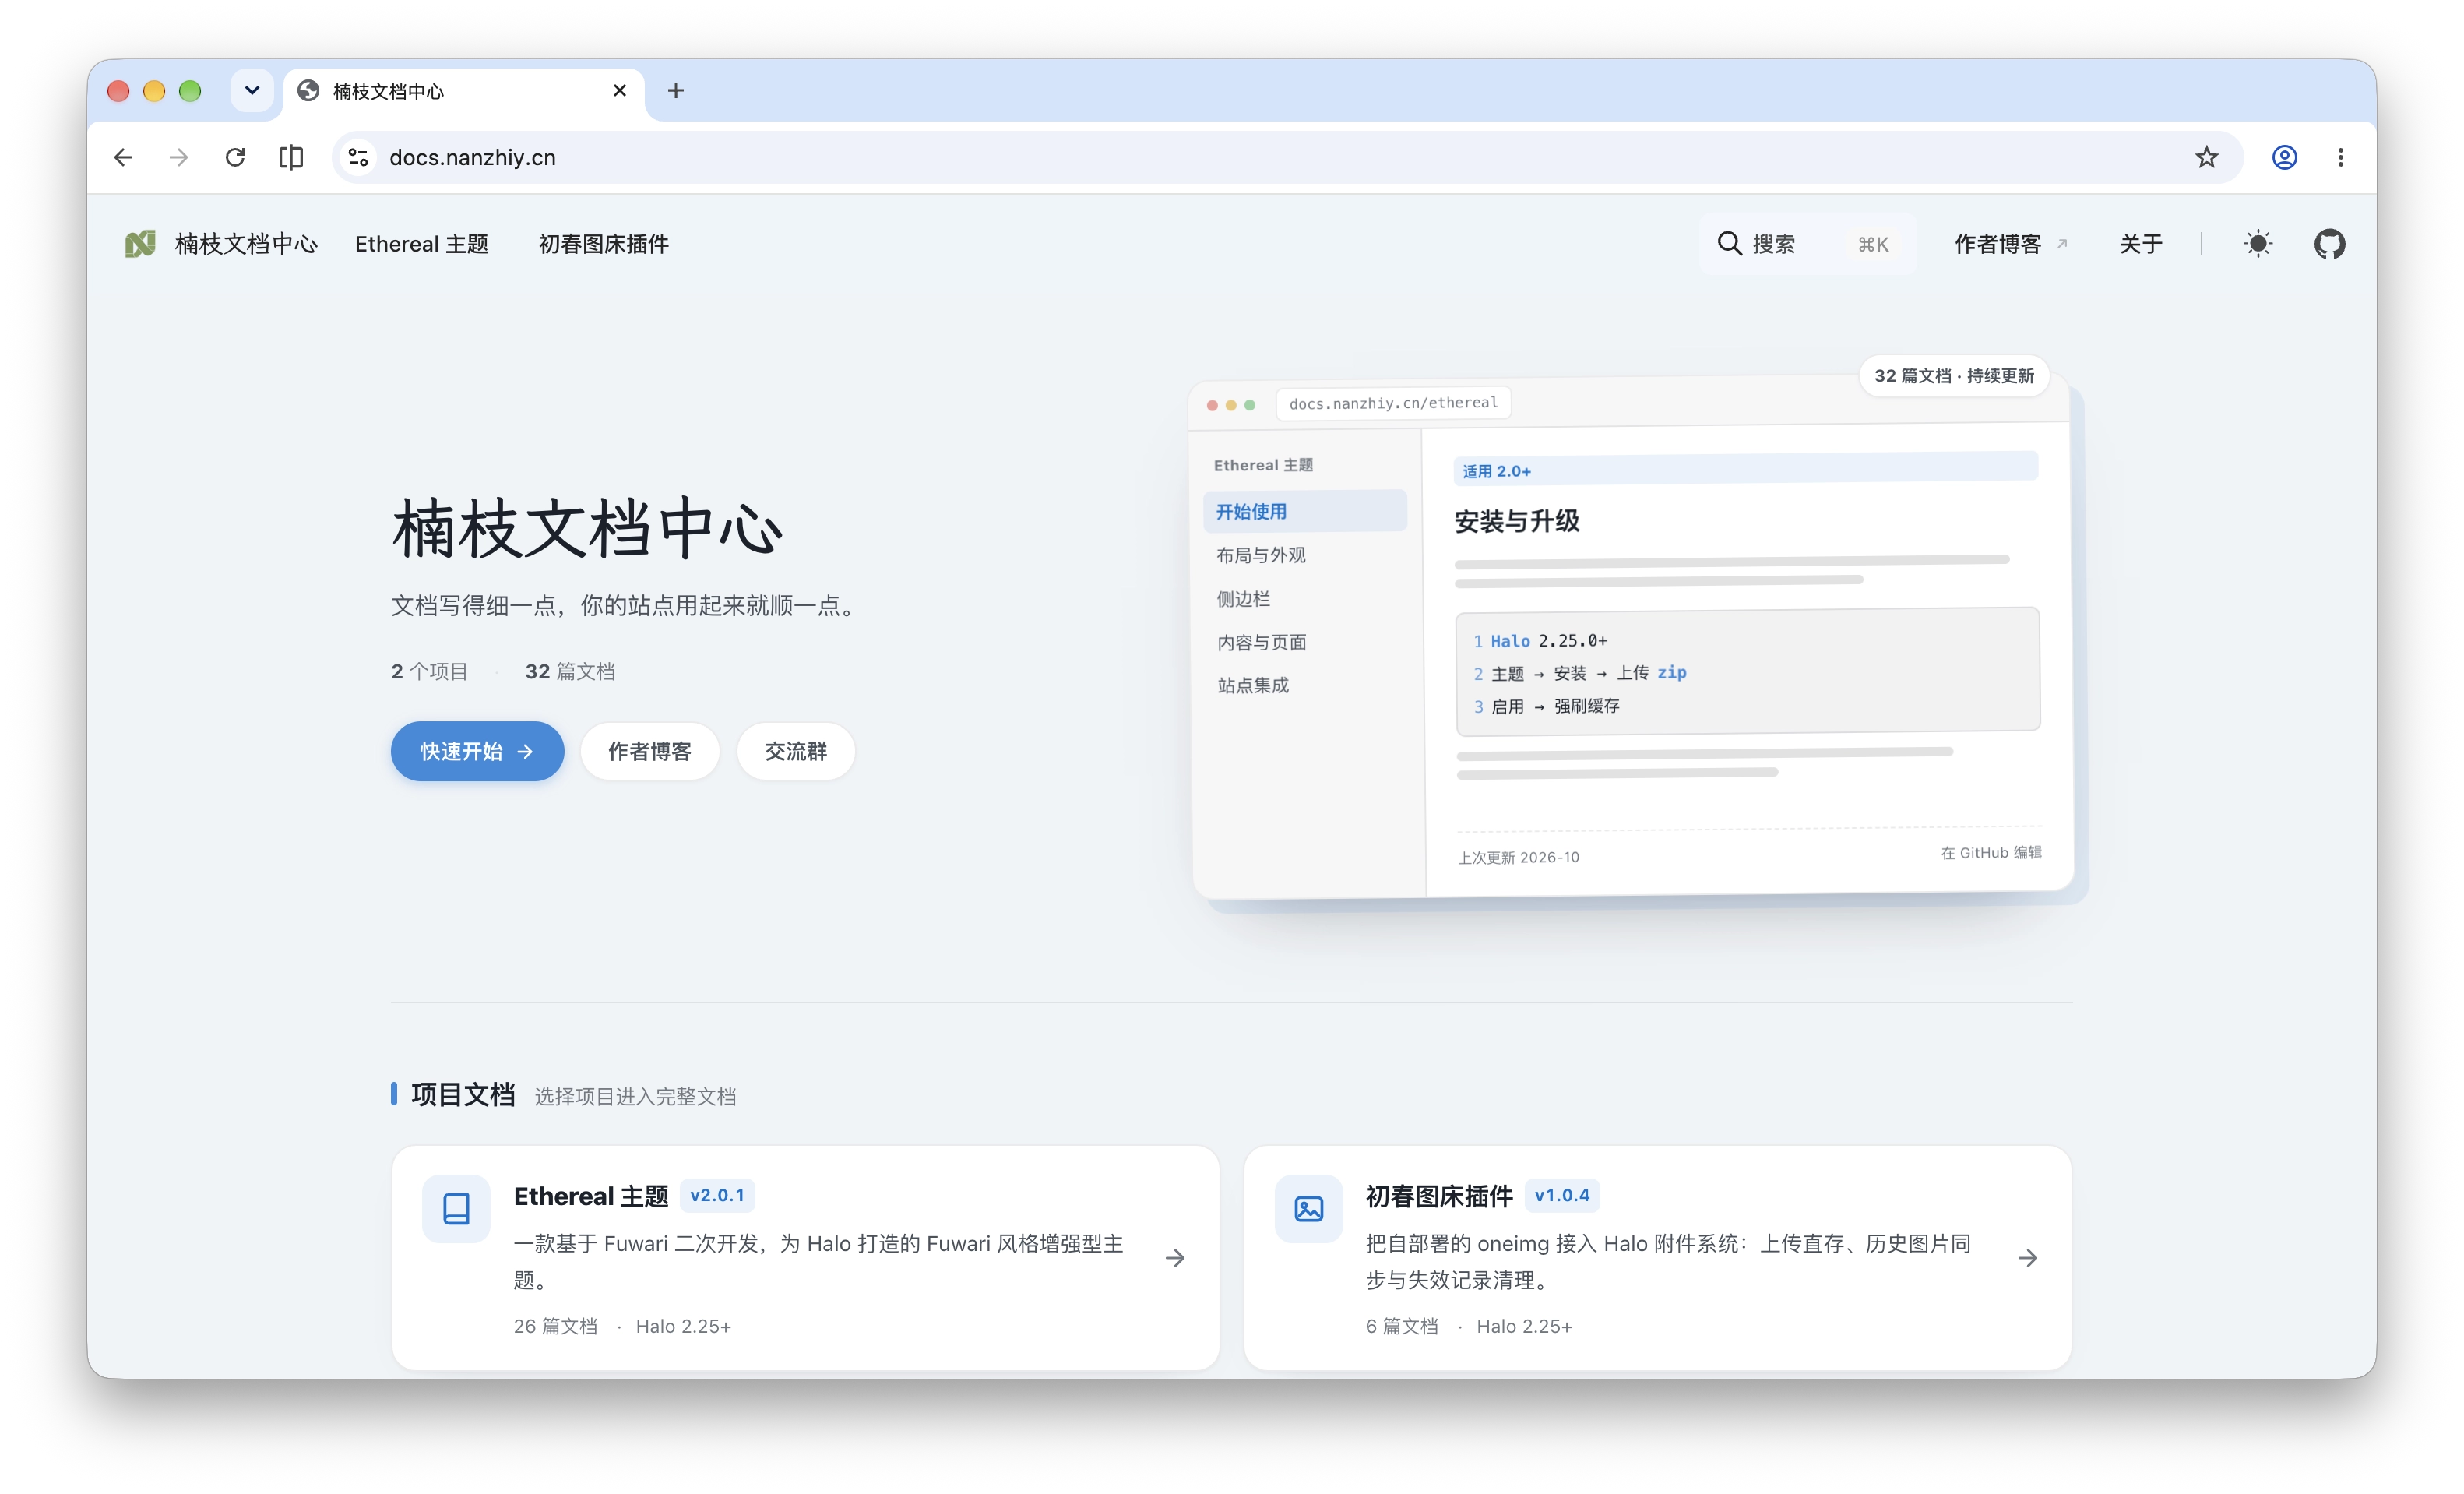
Task: Click the arrow on the 初春图床插件 card
Action: pos(2027,1258)
